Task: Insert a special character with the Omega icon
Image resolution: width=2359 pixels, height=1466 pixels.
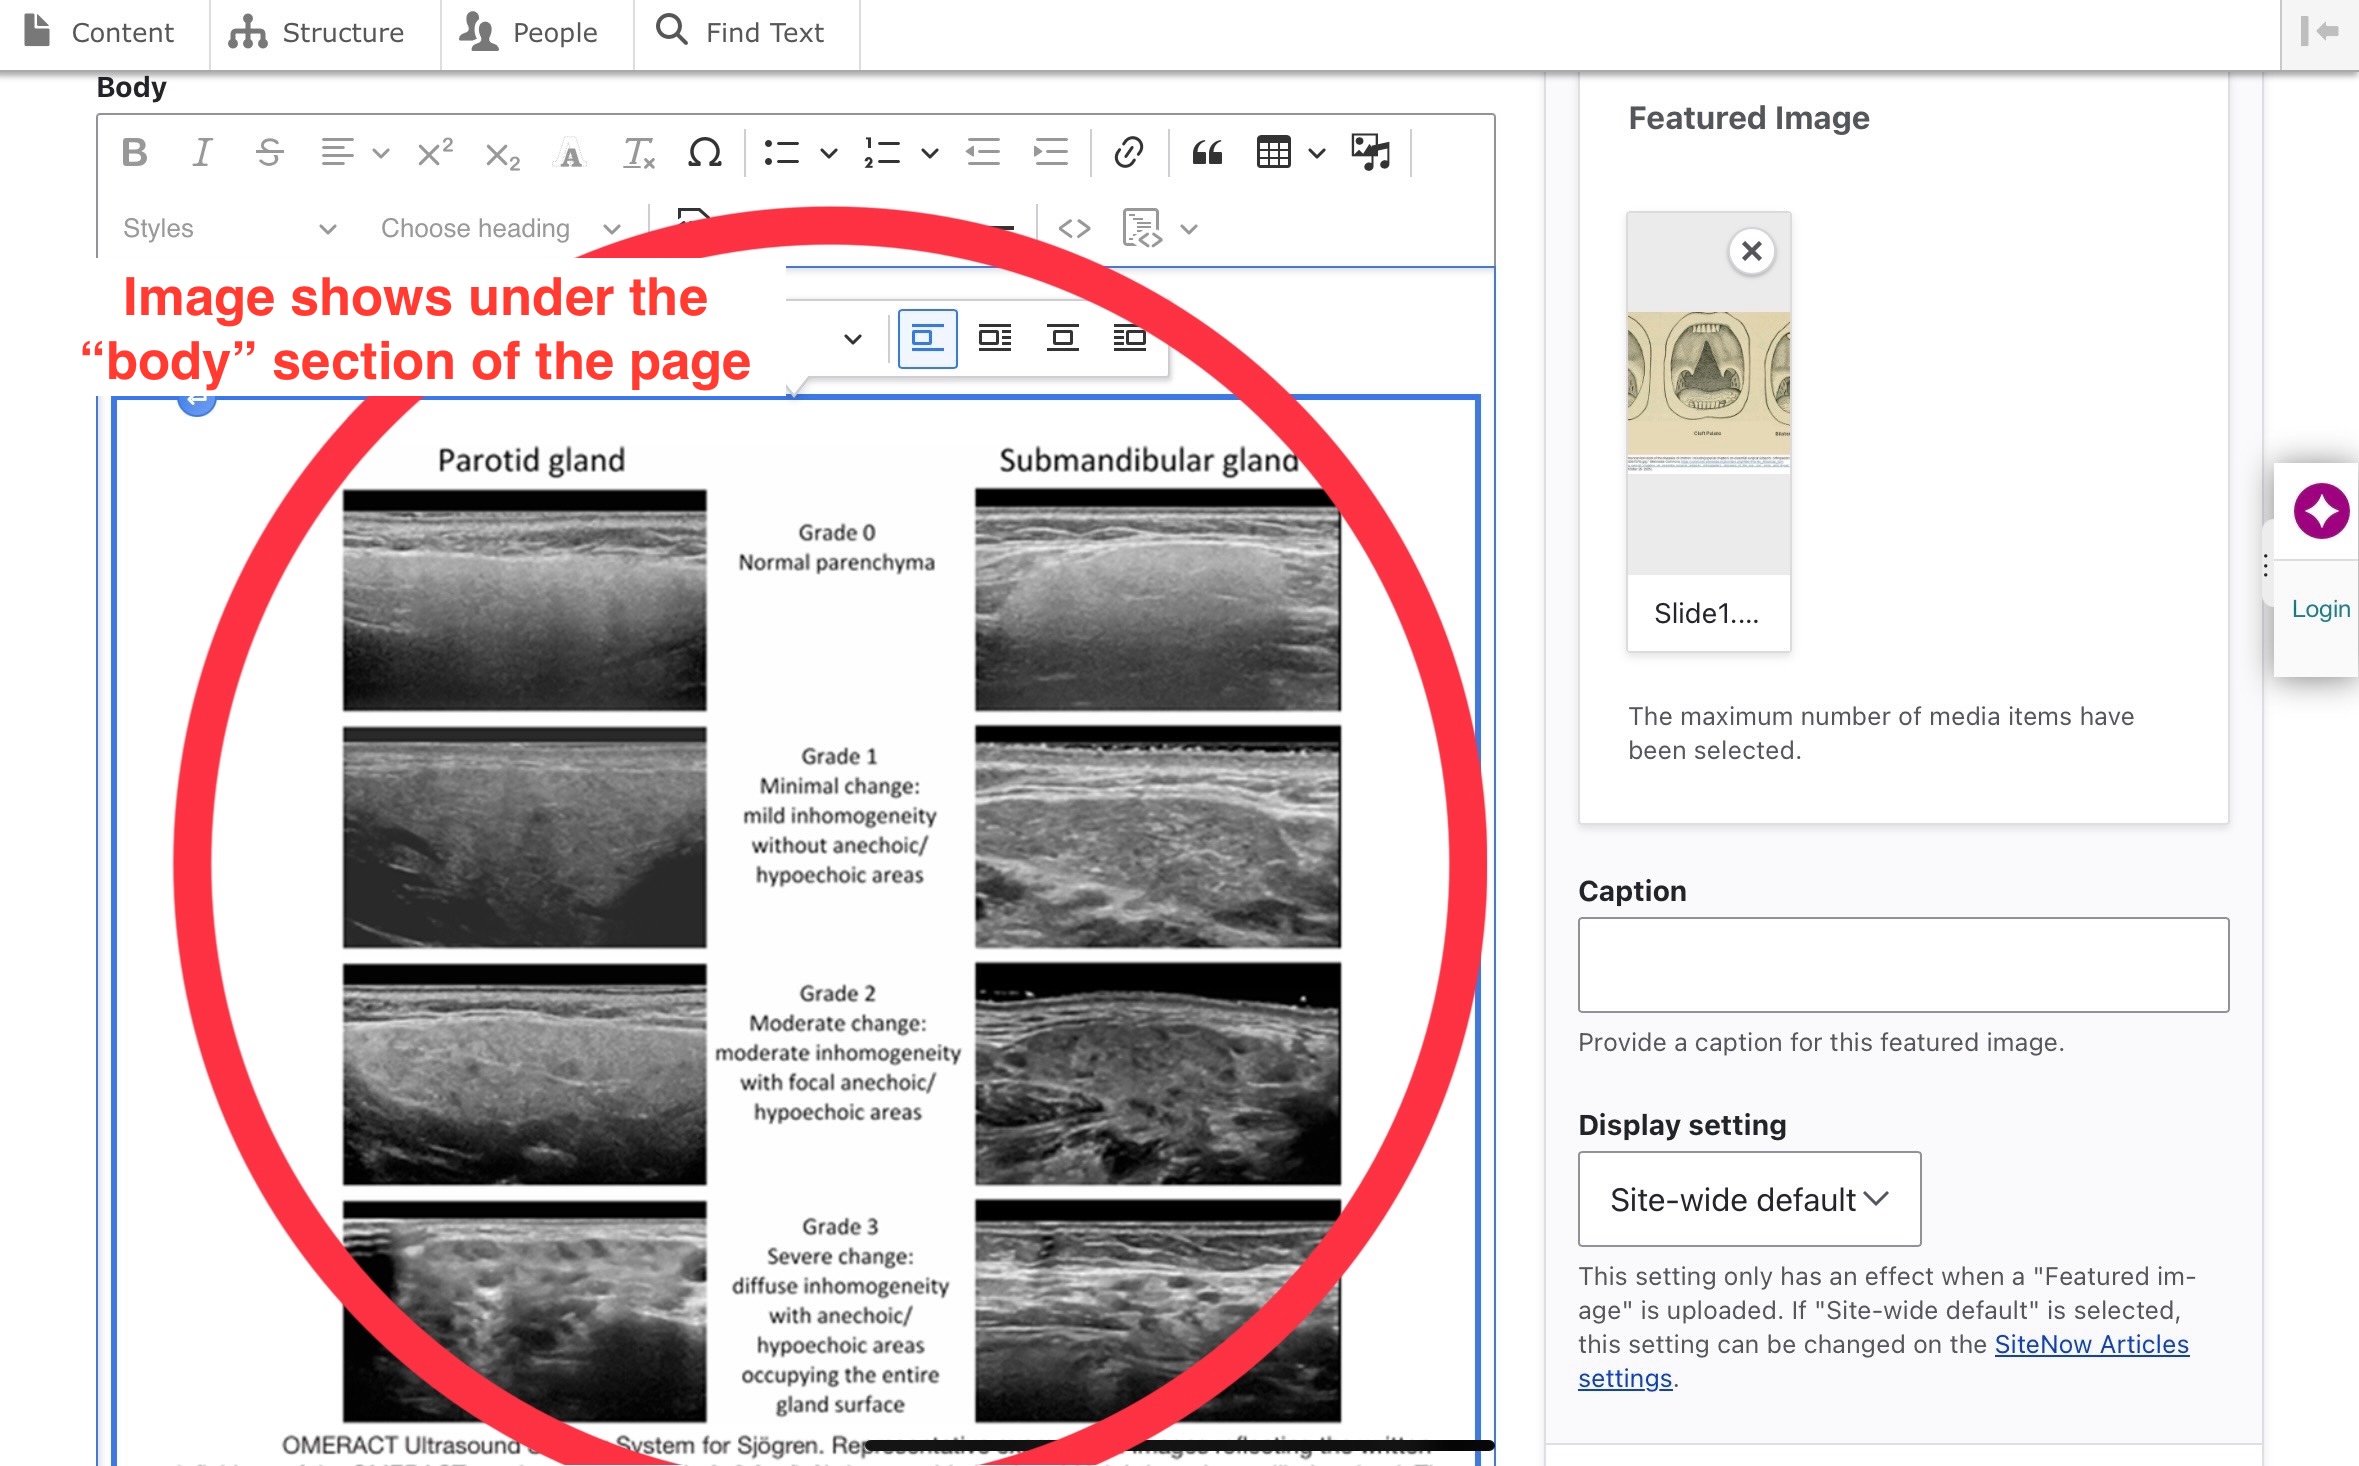Action: [x=705, y=152]
